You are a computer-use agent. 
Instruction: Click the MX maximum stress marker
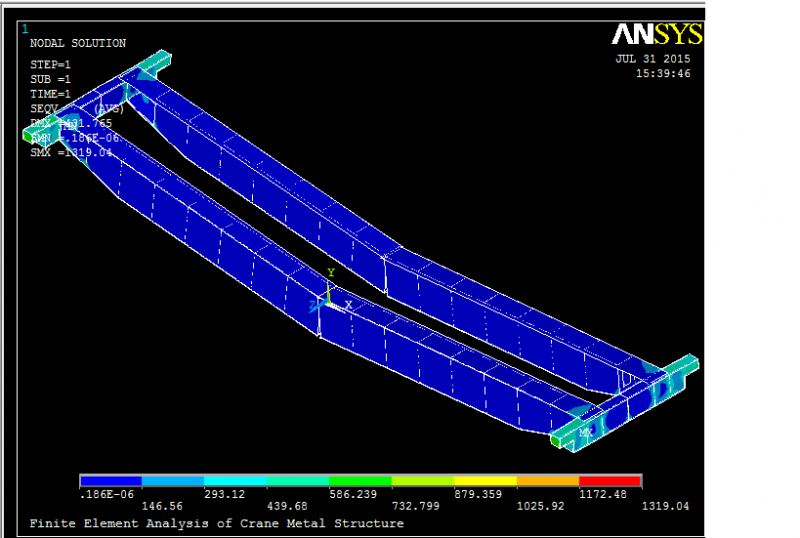(585, 433)
